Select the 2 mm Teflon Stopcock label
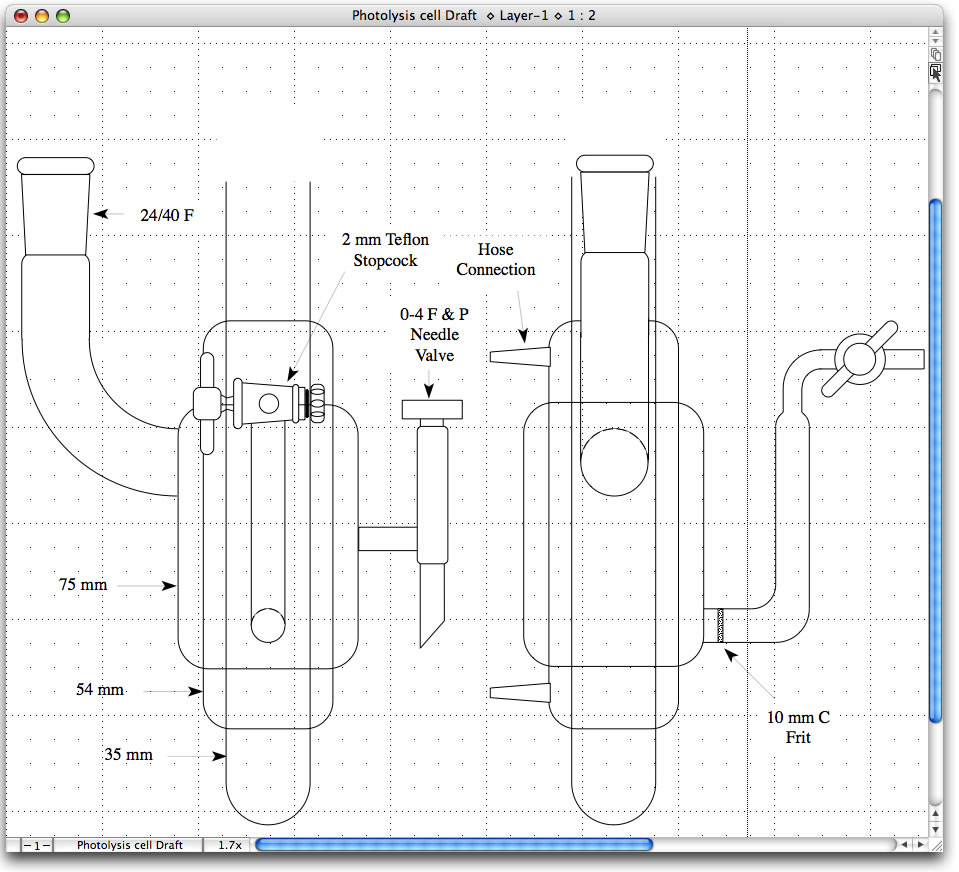The height and width of the screenshot is (872, 959). [x=385, y=250]
